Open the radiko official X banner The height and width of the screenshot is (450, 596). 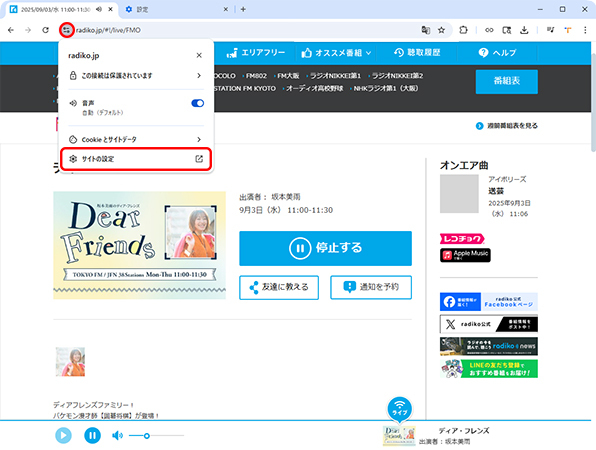(x=489, y=324)
